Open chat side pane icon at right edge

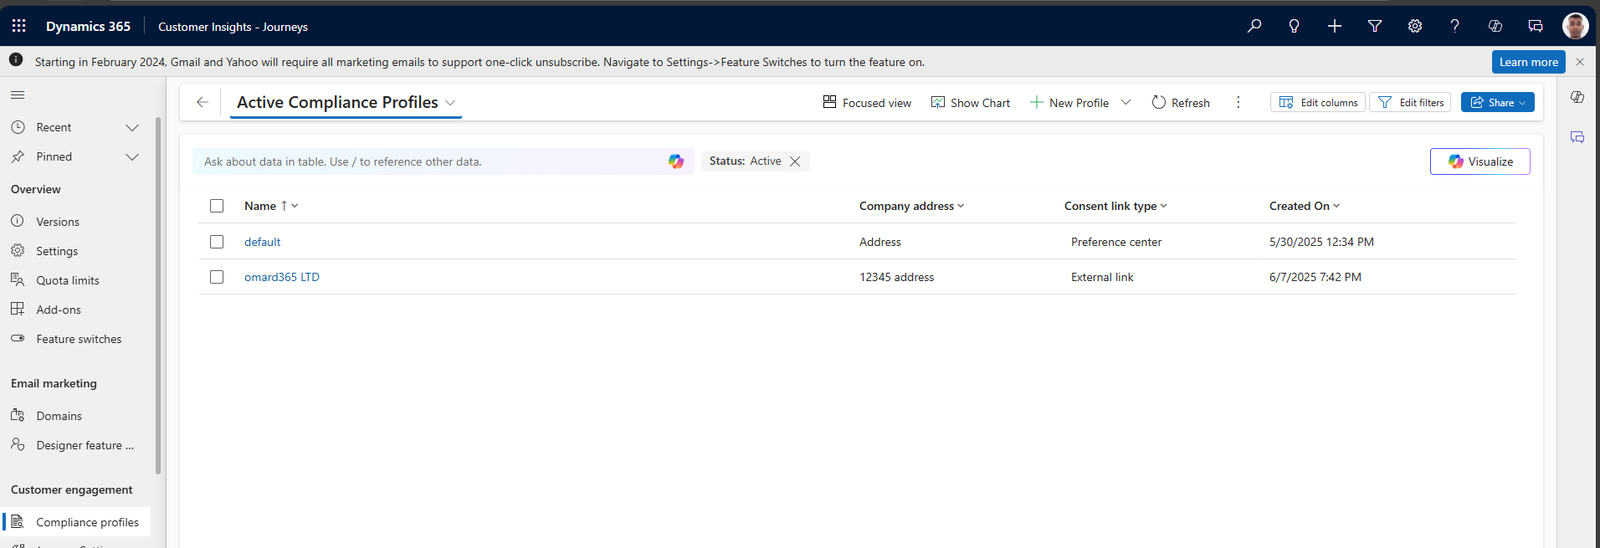tap(1577, 137)
